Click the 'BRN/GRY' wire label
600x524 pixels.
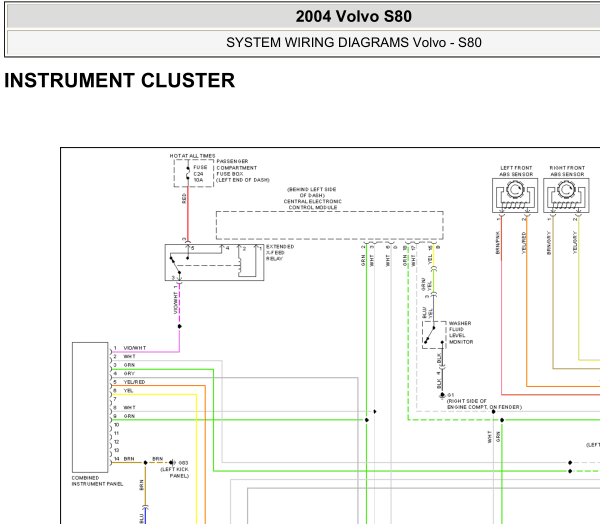tap(549, 243)
